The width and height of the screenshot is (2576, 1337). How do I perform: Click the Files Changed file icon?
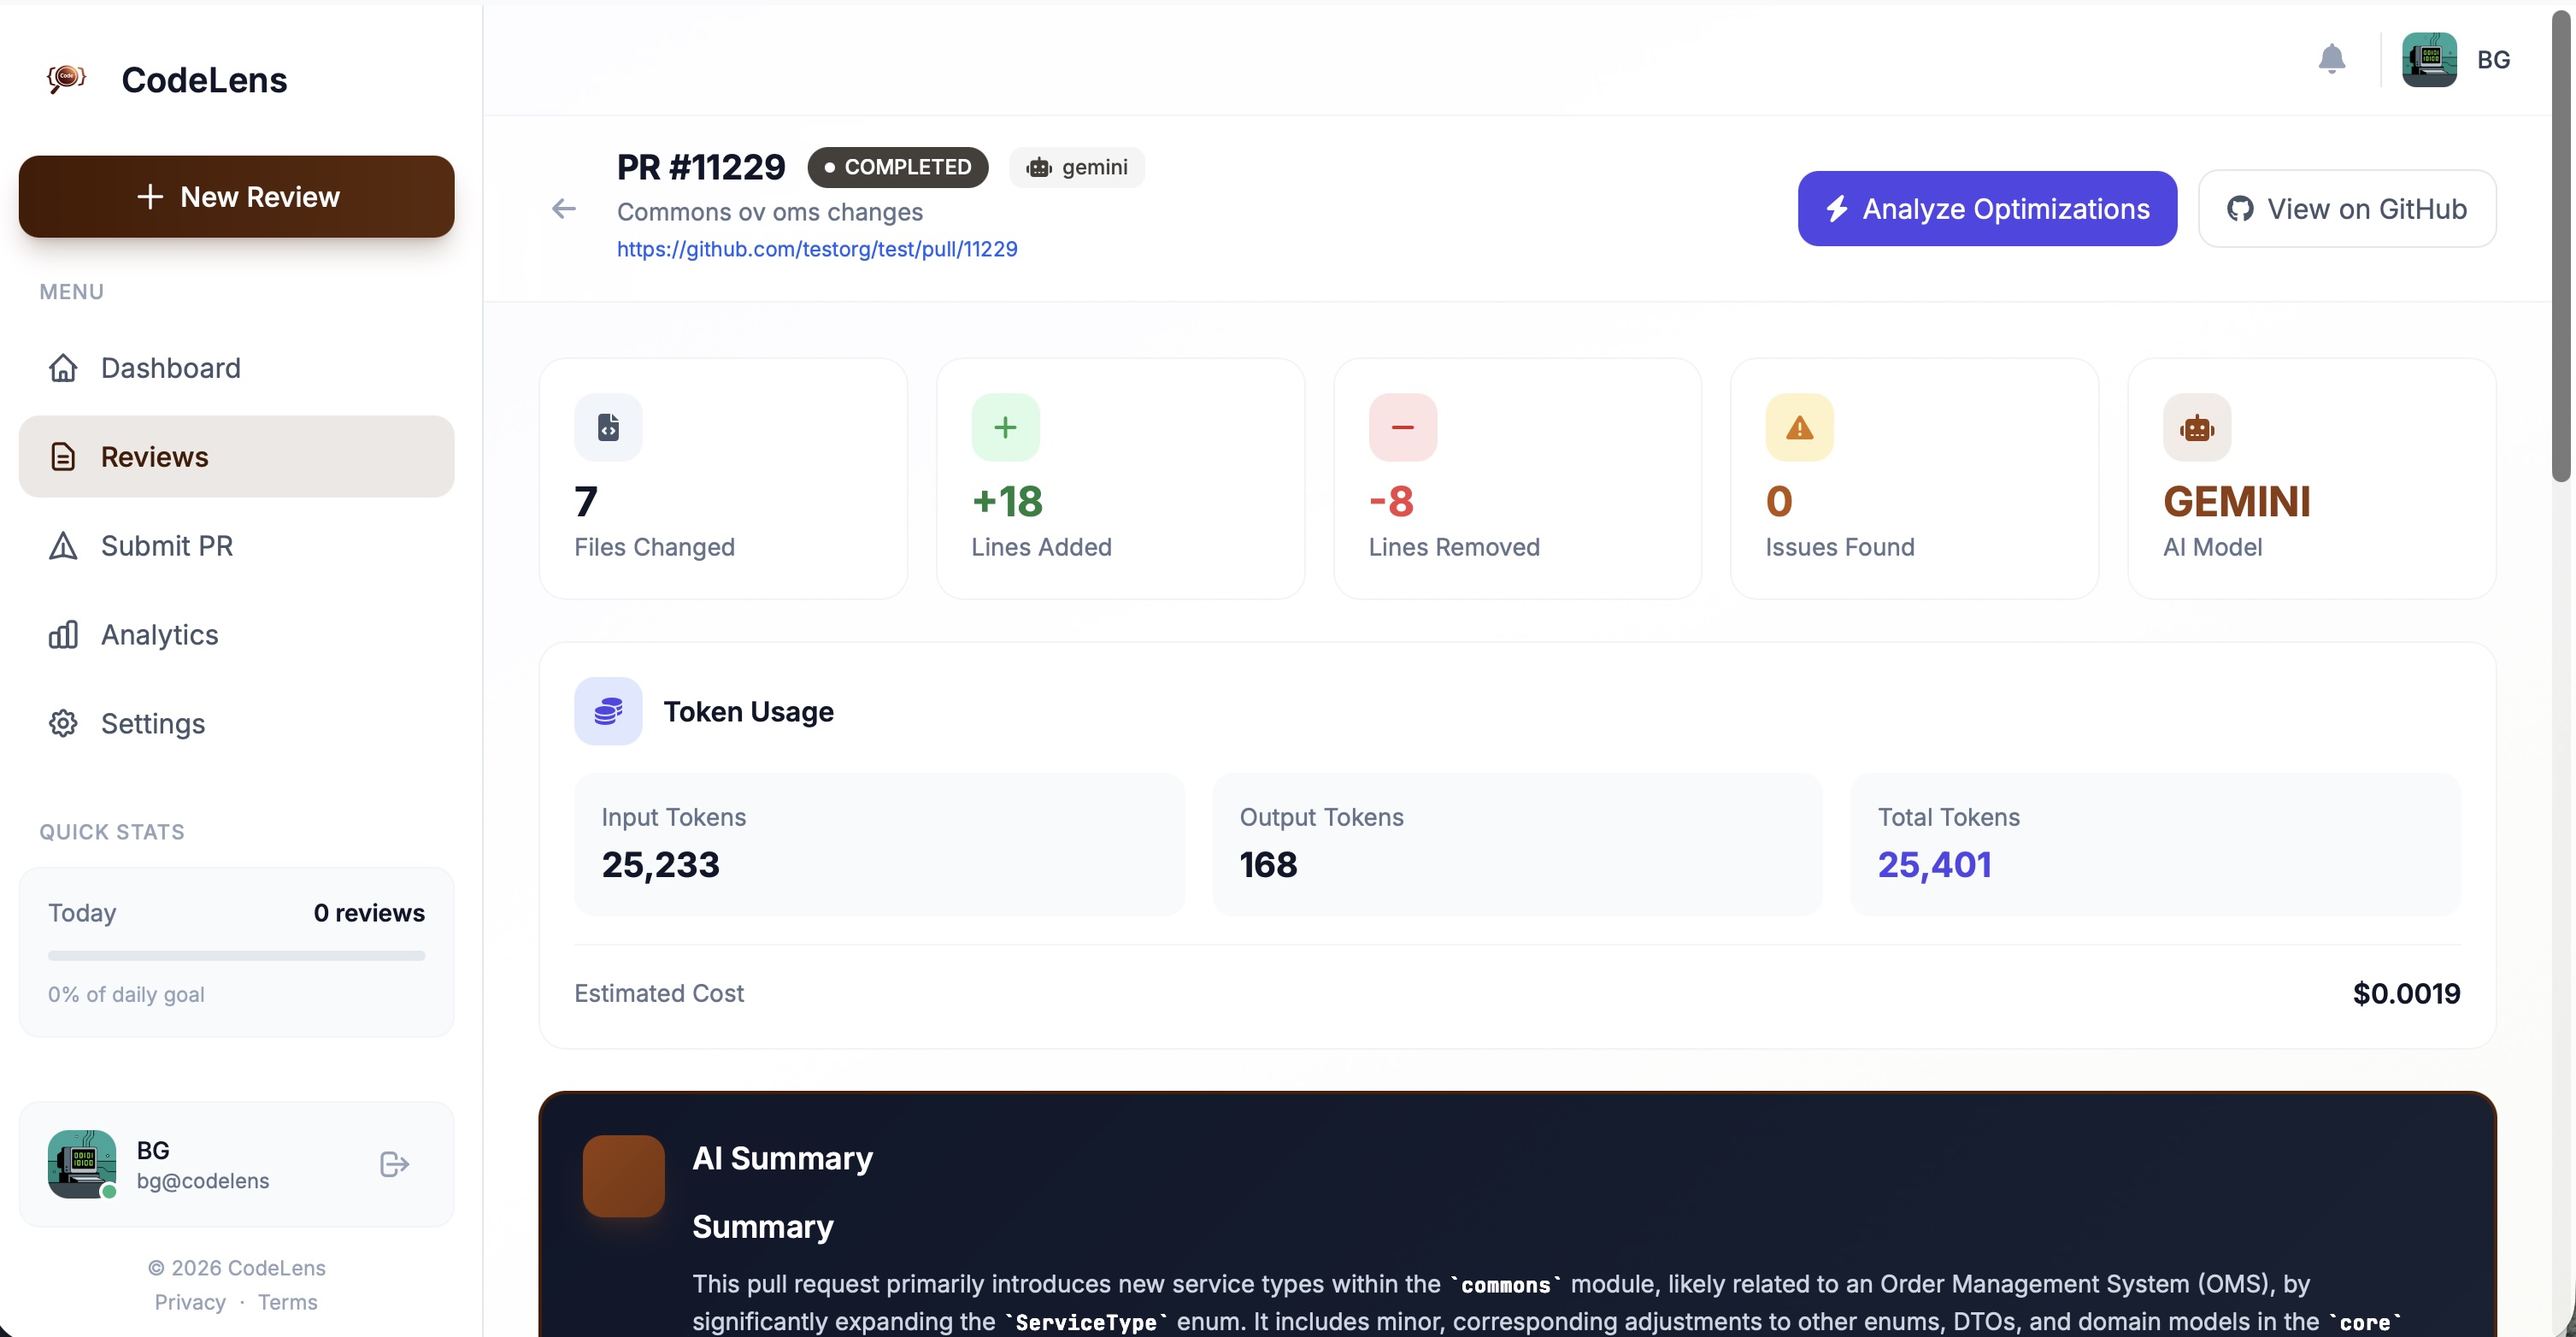tap(608, 427)
